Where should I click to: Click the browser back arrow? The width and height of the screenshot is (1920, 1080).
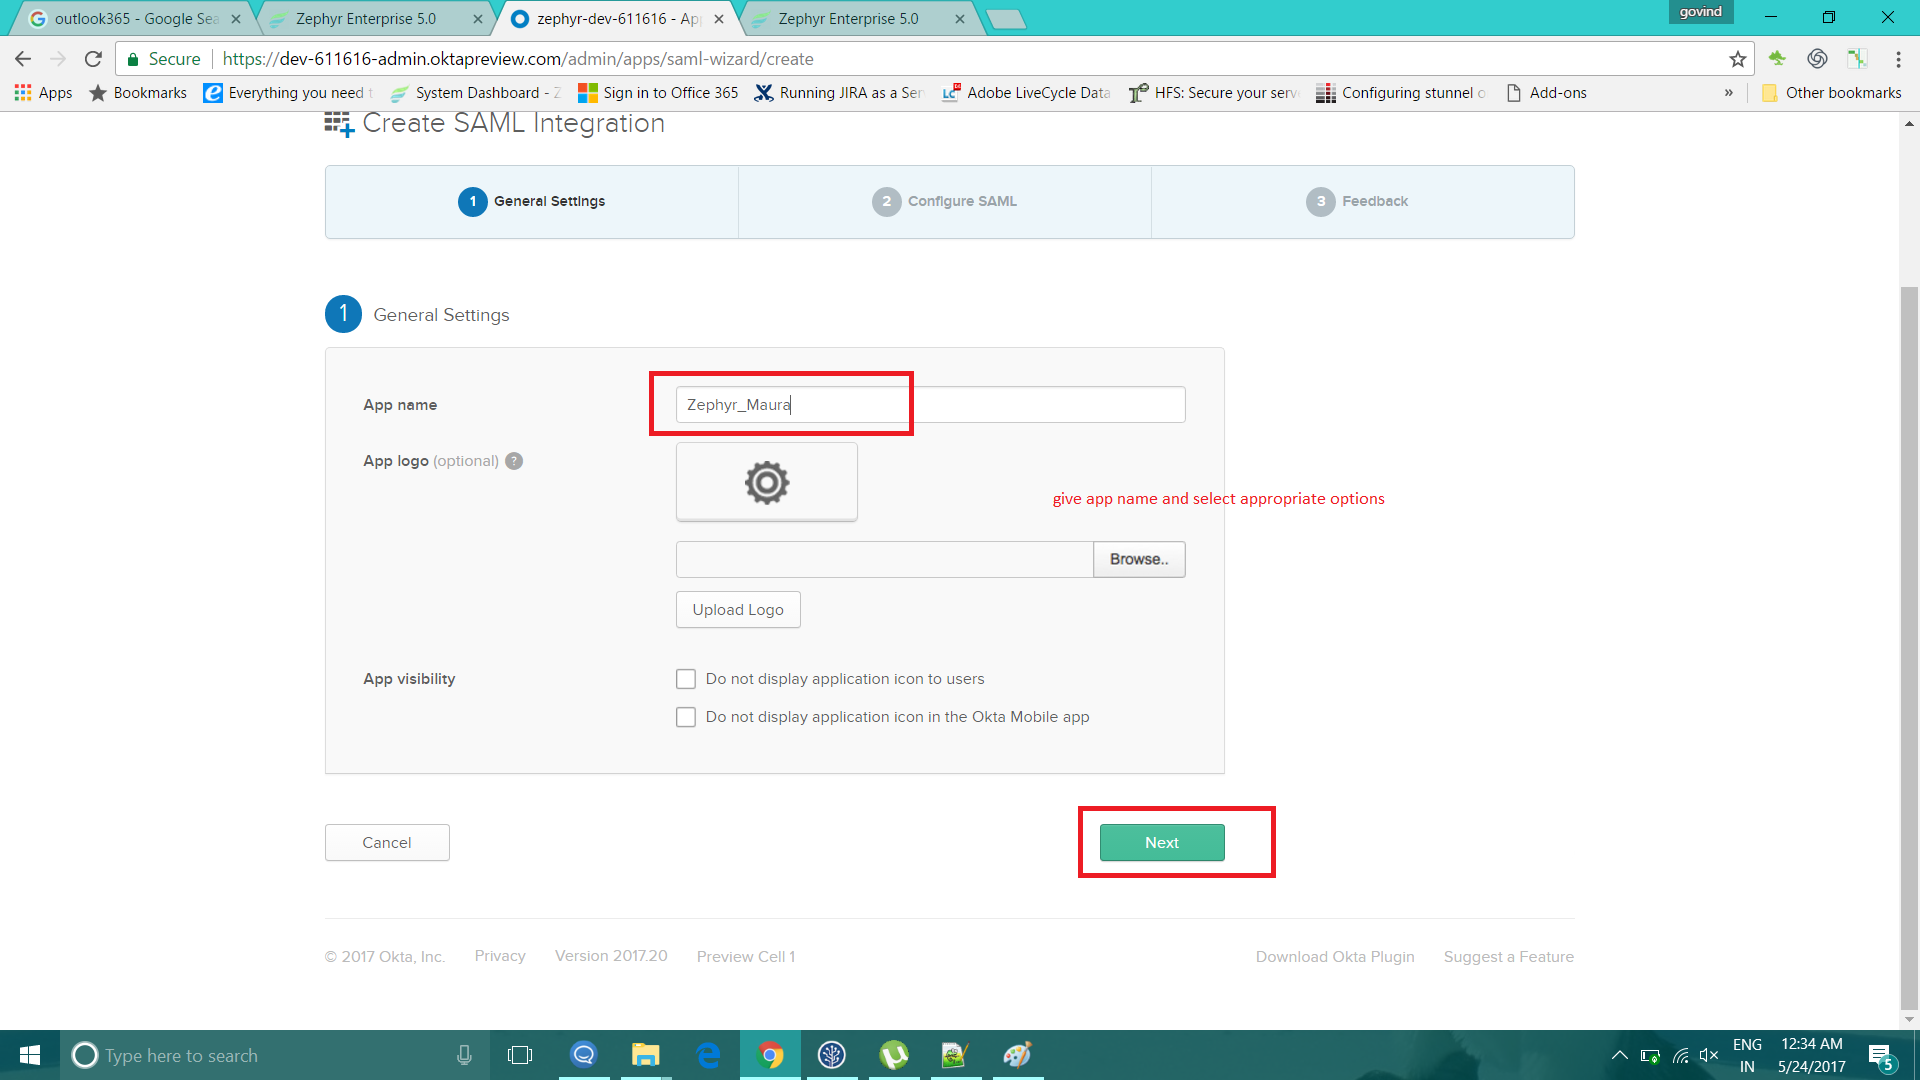tap(23, 59)
